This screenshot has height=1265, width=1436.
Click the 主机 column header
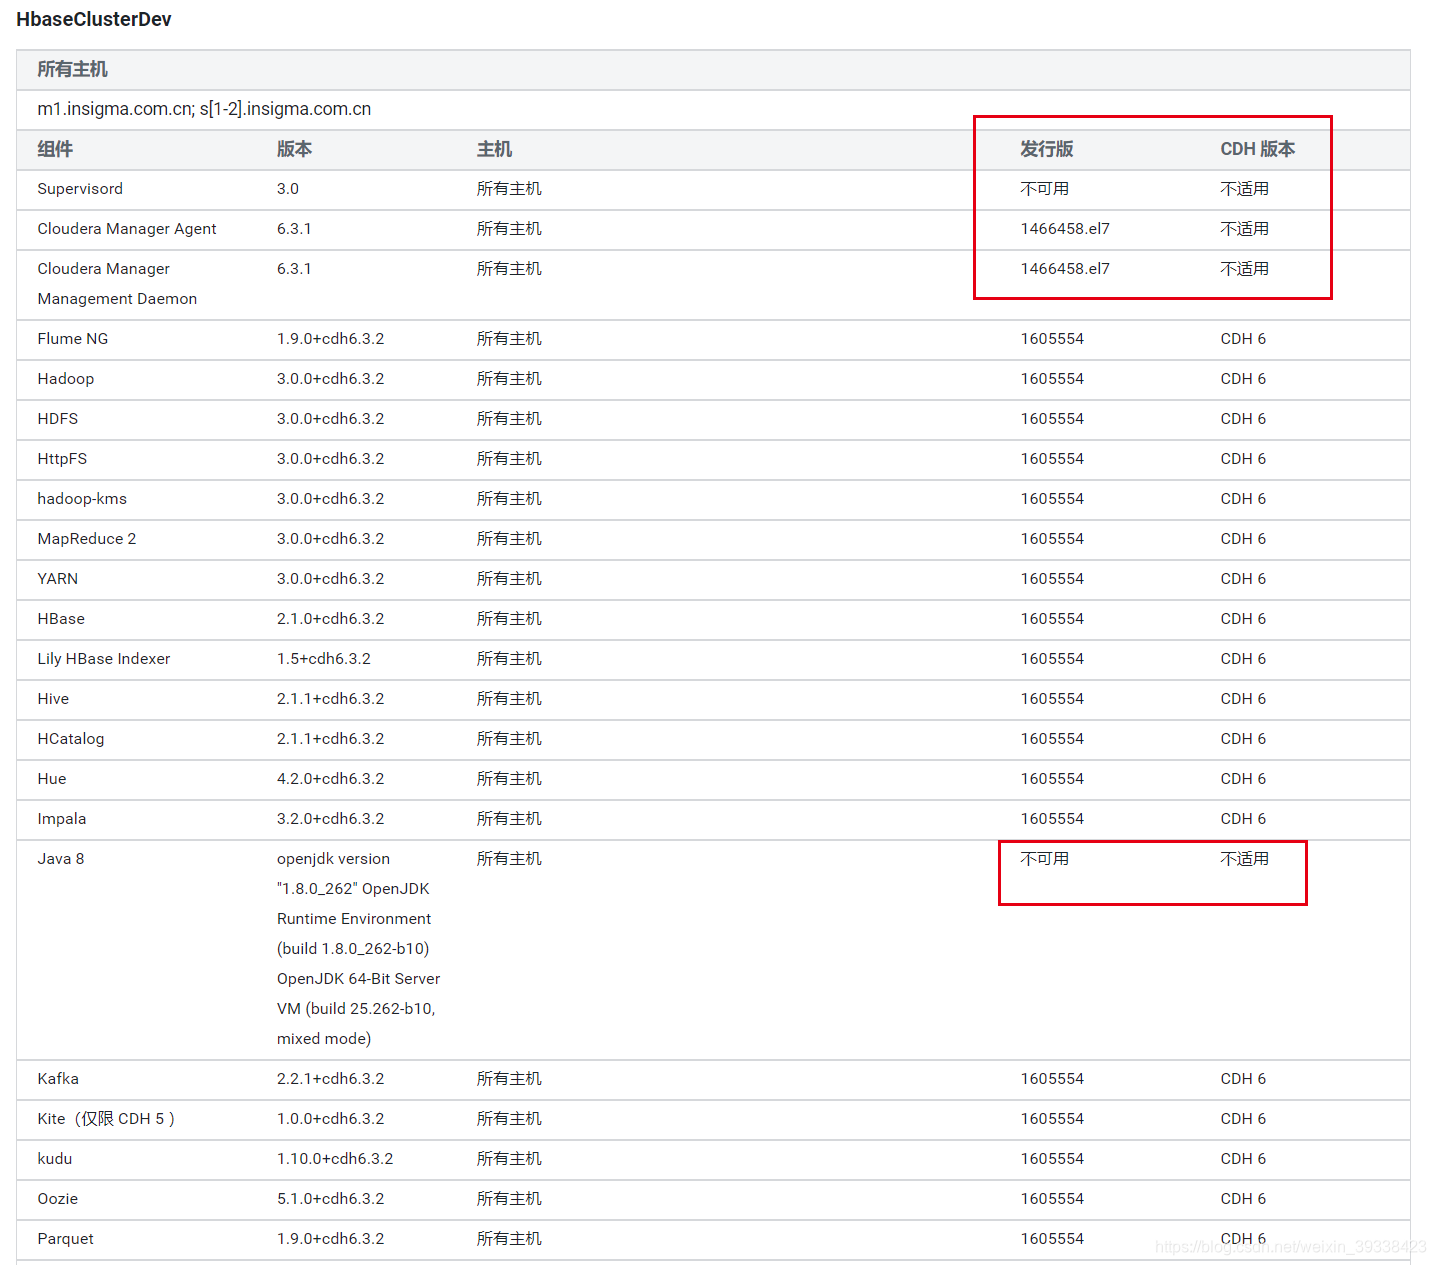click(494, 149)
